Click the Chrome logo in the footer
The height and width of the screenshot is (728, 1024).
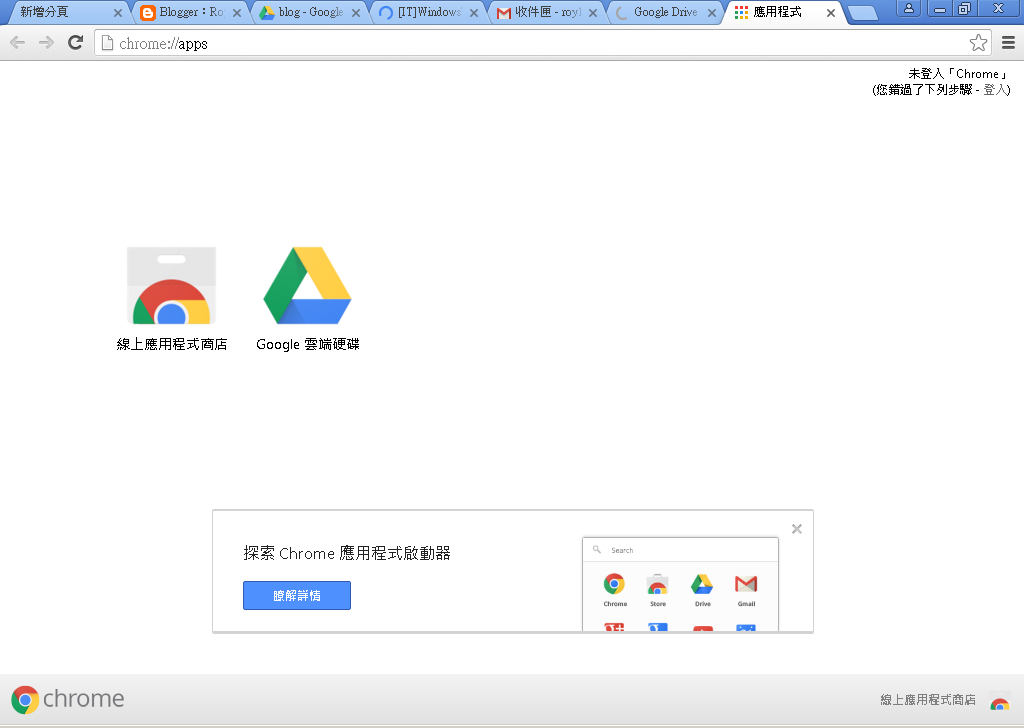(67, 699)
